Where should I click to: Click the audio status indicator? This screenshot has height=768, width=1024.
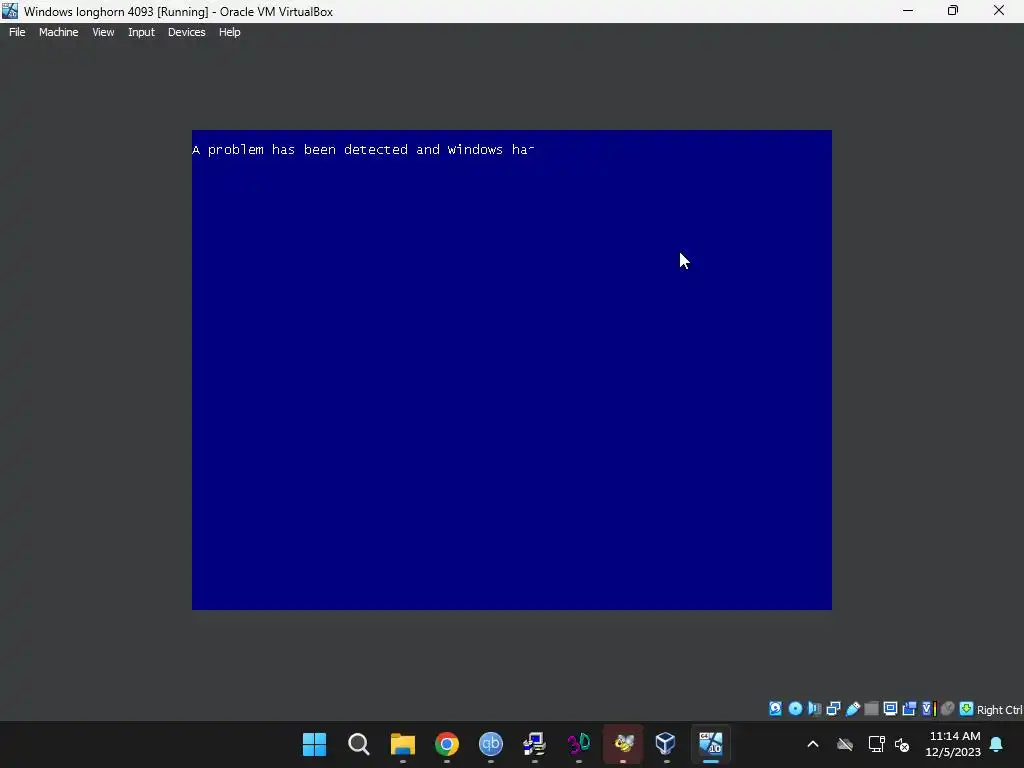click(814, 709)
